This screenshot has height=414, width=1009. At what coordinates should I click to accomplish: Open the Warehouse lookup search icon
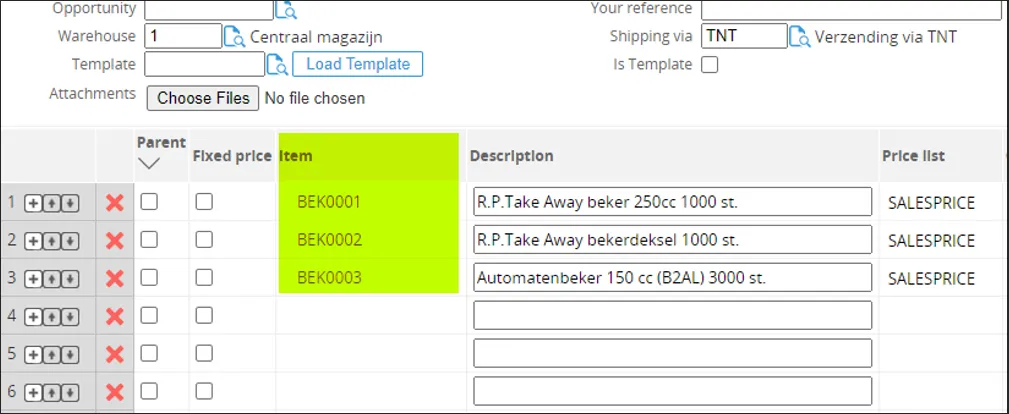point(234,37)
